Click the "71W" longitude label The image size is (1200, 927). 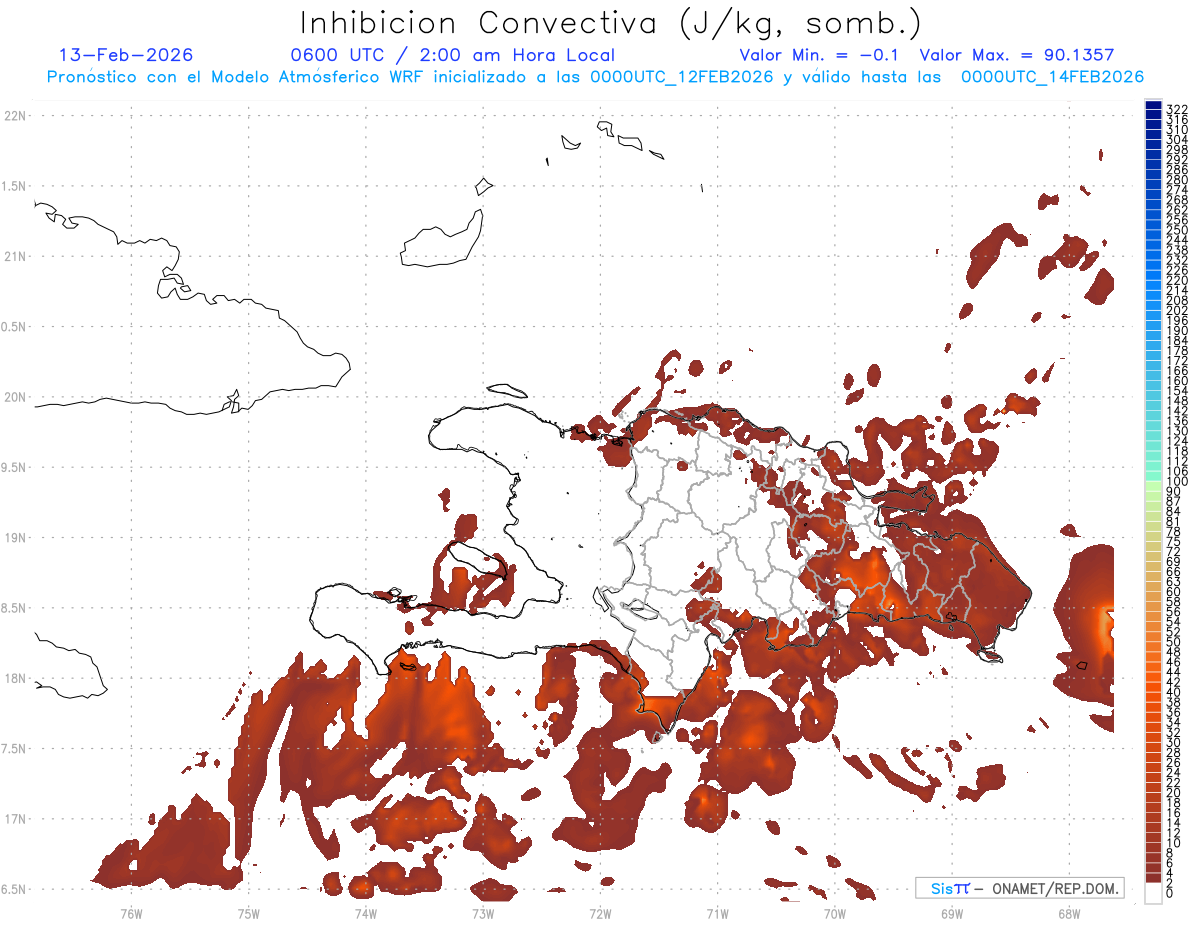[717, 913]
